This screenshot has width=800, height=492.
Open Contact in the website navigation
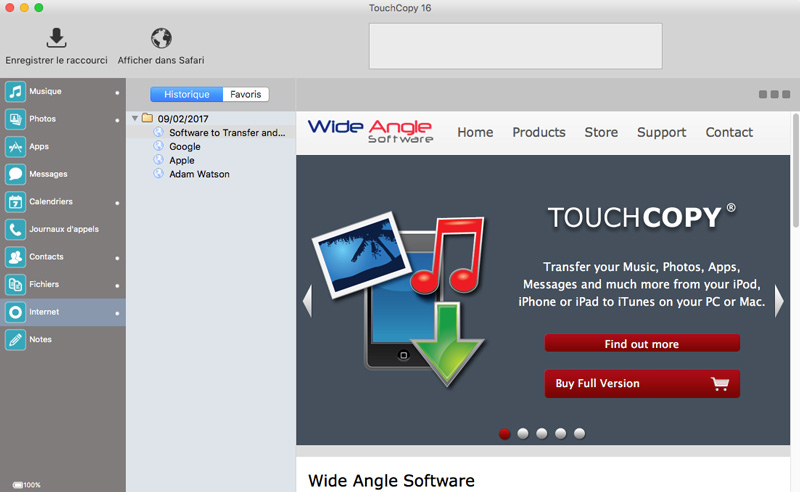tap(729, 132)
